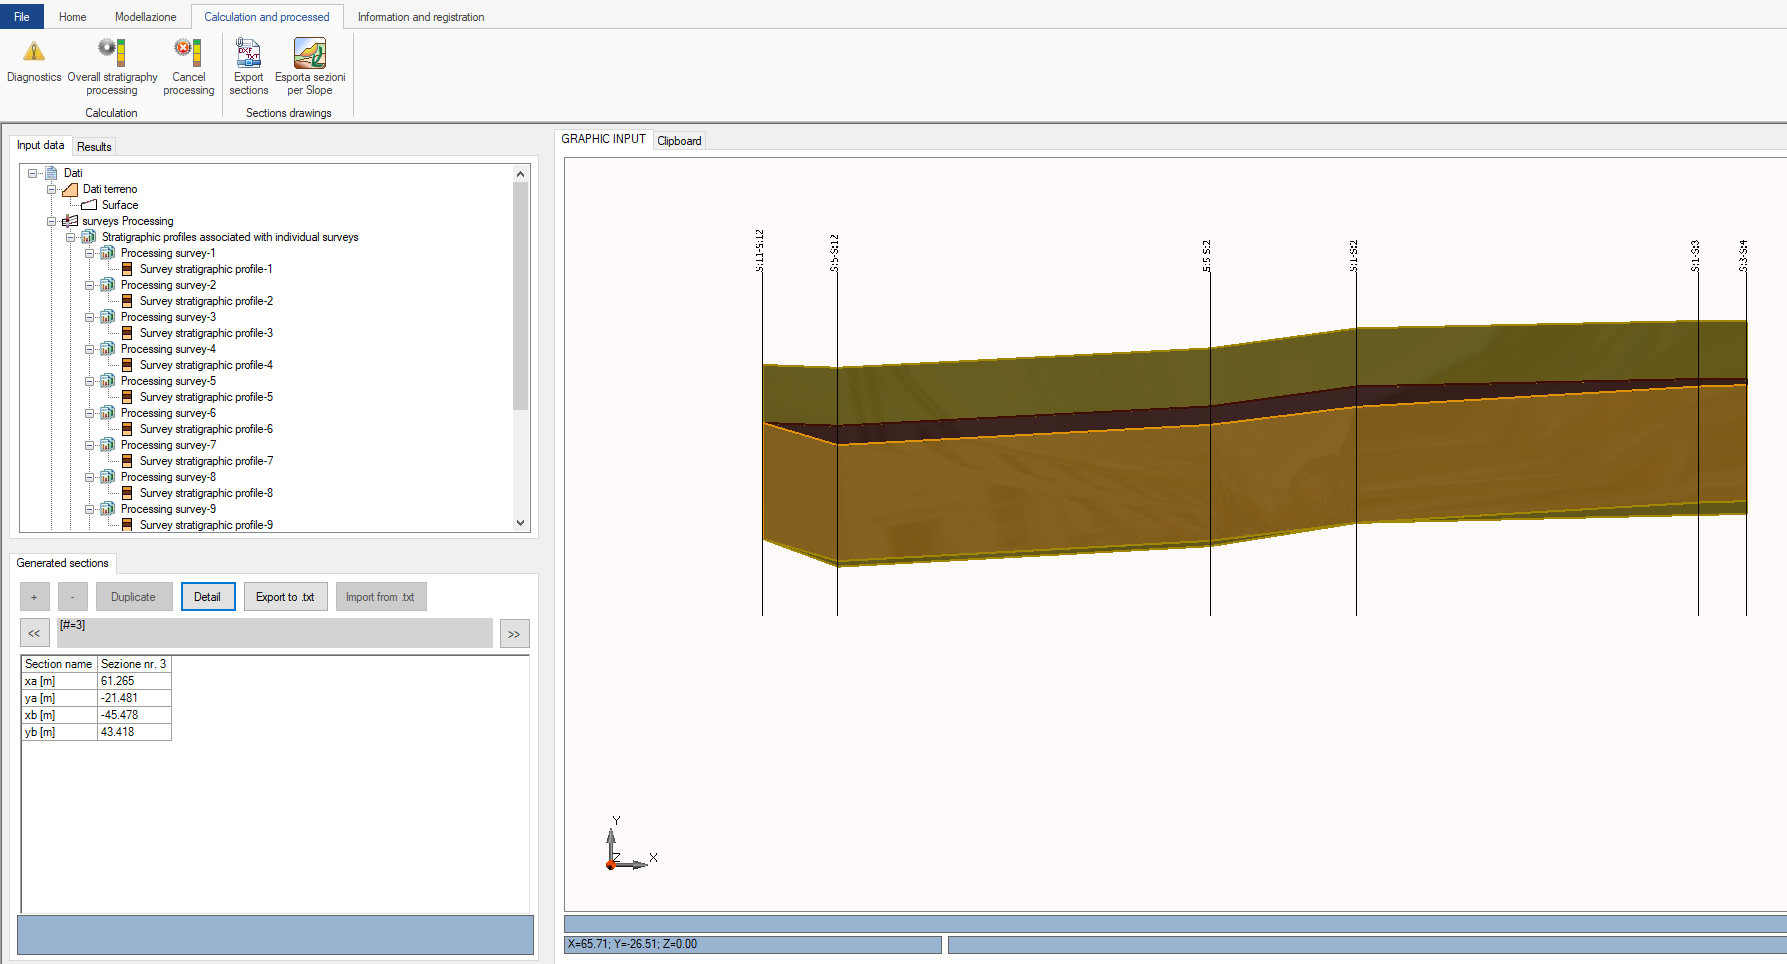Collapse the surveys Processing node
Viewport: 1787px width, 964px height.
click(51, 221)
